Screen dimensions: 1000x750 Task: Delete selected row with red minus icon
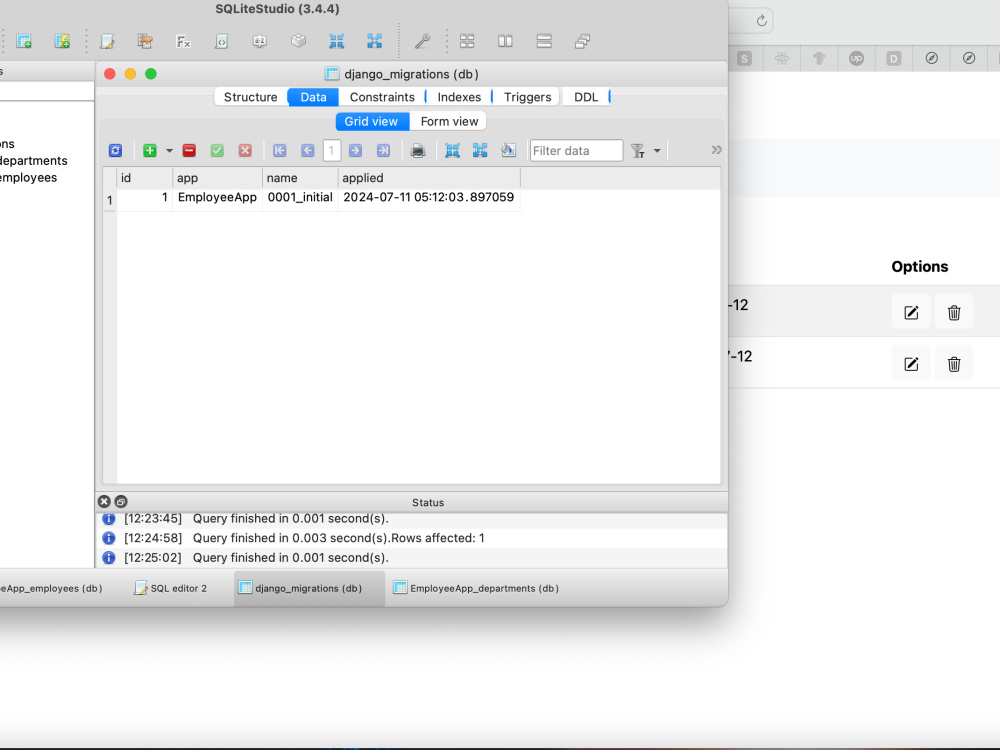189,151
